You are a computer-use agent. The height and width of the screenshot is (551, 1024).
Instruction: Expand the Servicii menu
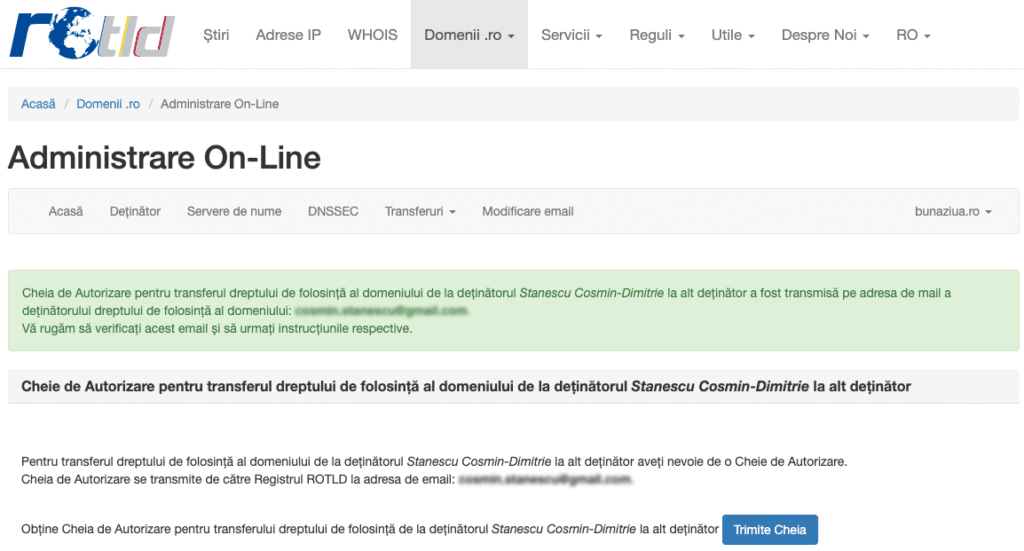pos(571,35)
